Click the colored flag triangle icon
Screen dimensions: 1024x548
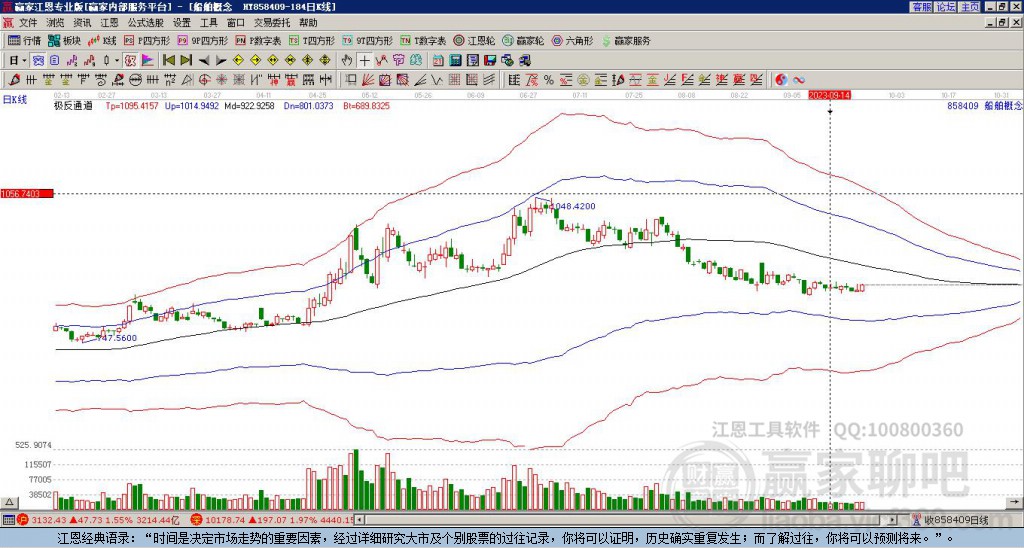[148, 61]
